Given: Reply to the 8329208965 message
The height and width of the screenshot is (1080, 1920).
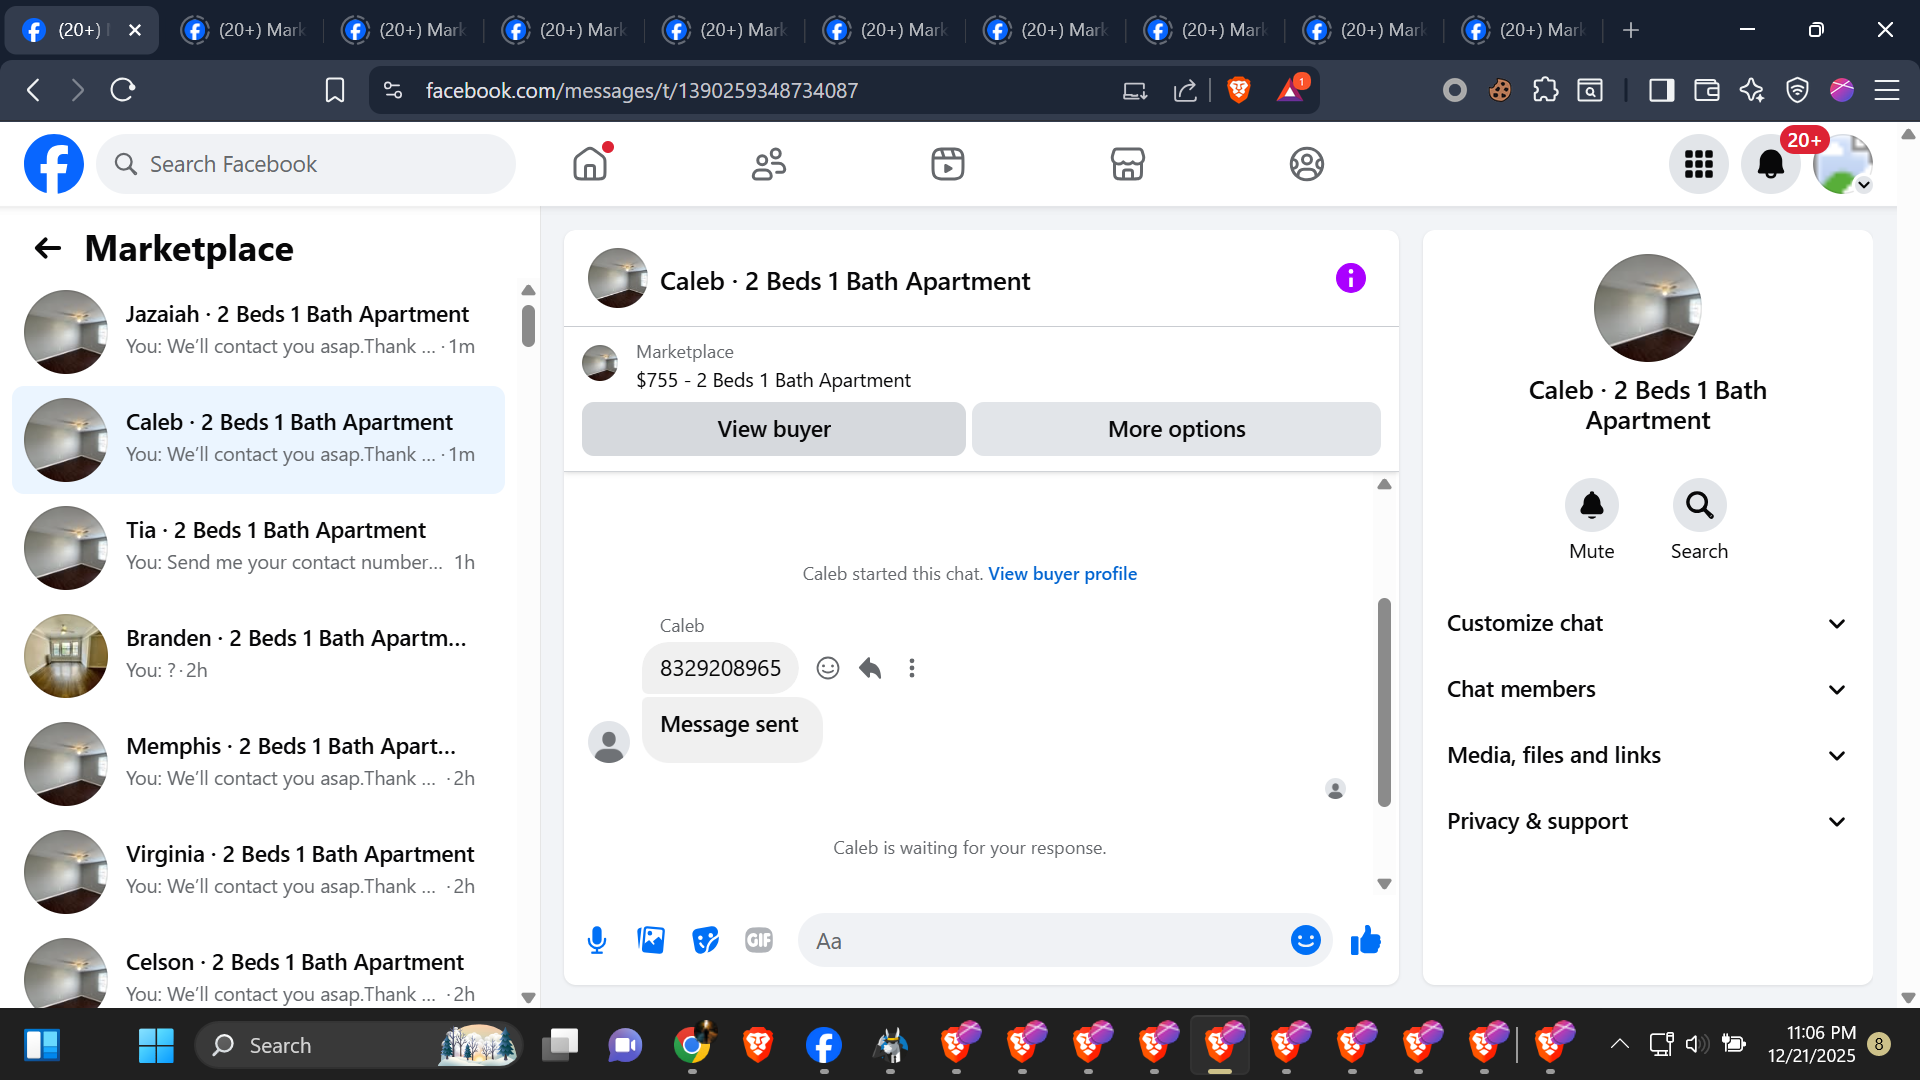Looking at the screenshot, I should click(x=870, y=668).
